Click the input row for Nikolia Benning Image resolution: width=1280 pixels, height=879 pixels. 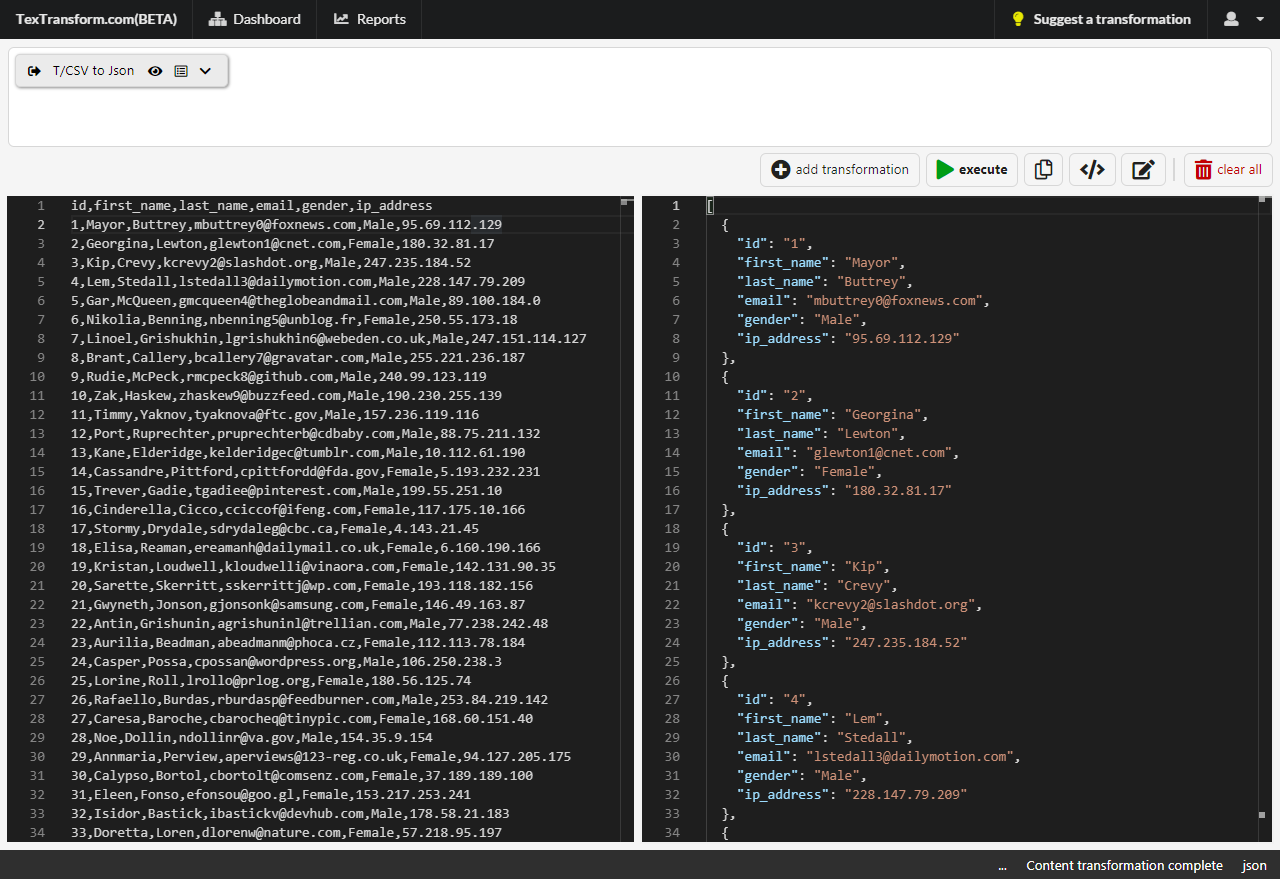pyautogui.click(x=294, y=320)
